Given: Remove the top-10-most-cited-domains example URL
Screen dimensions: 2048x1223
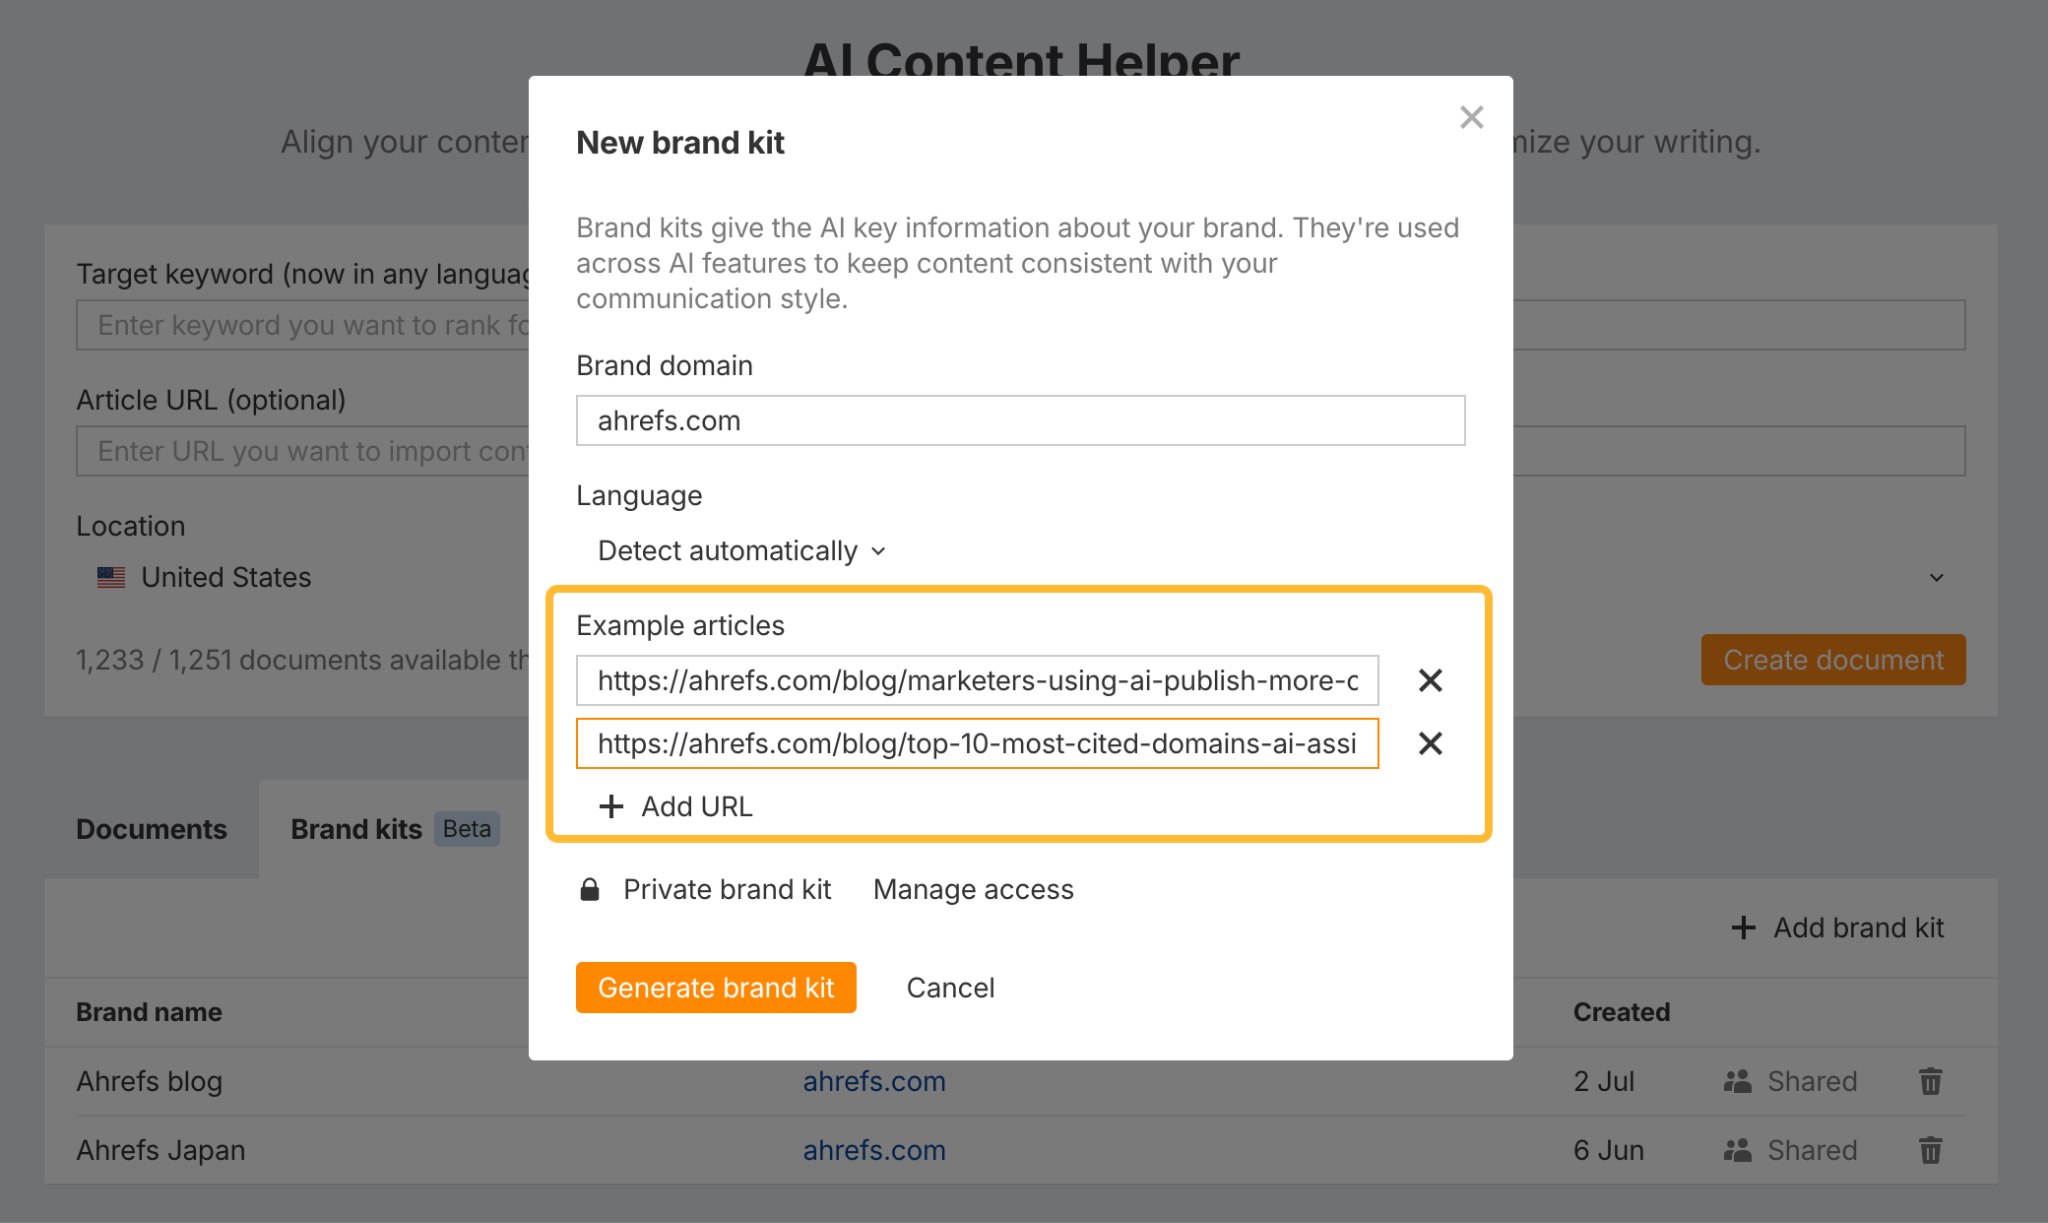Looking at the screenshot, I should coord(1430,744).
